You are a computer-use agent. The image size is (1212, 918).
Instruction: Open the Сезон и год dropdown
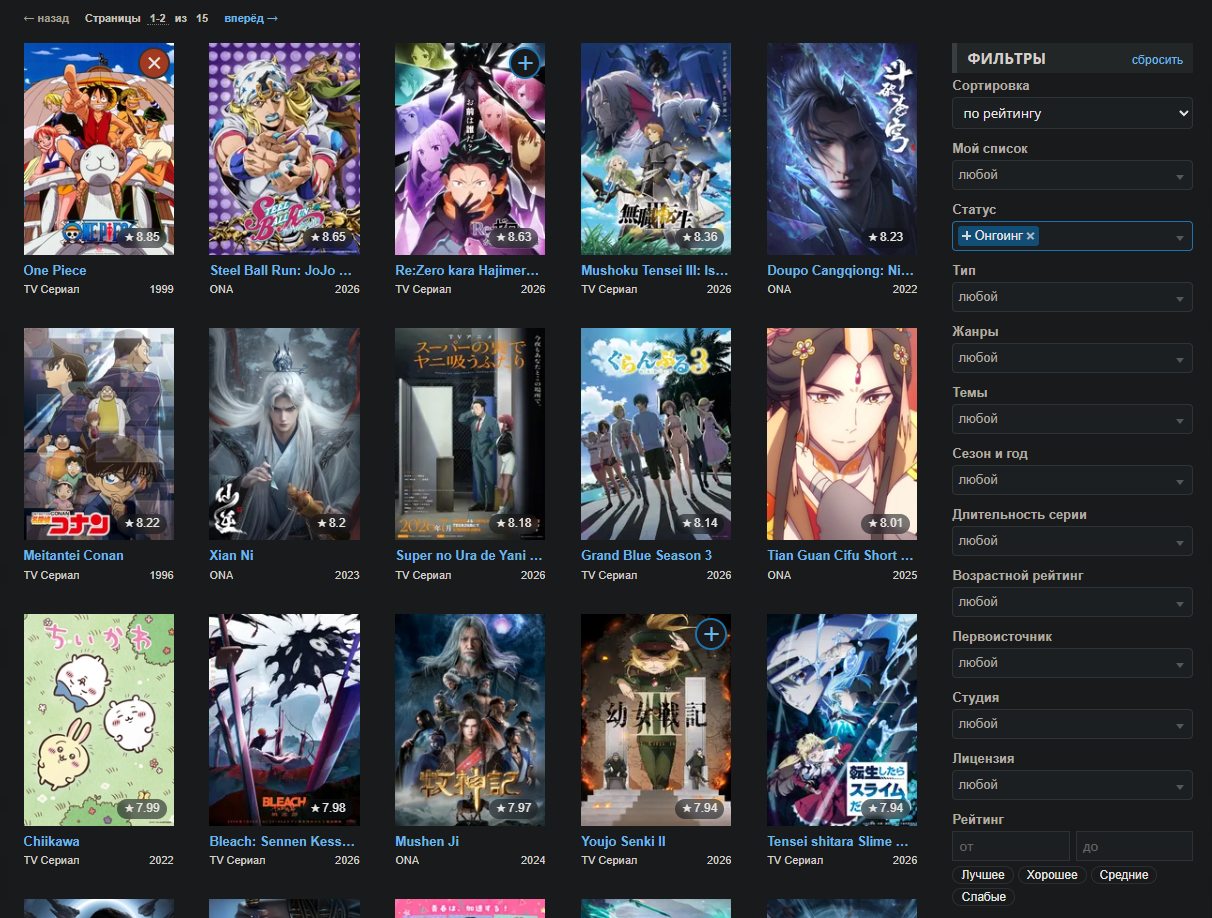pos(1072,480)
